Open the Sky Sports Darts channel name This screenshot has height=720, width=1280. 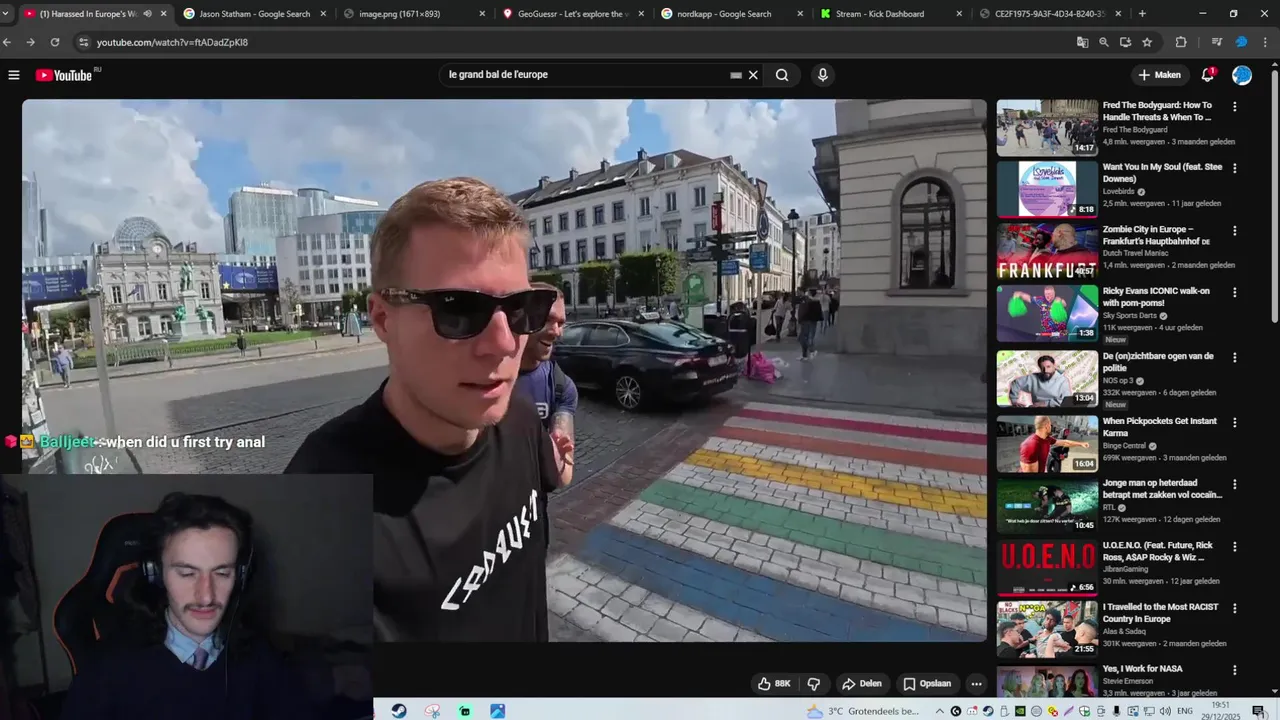pos(1131,315)
